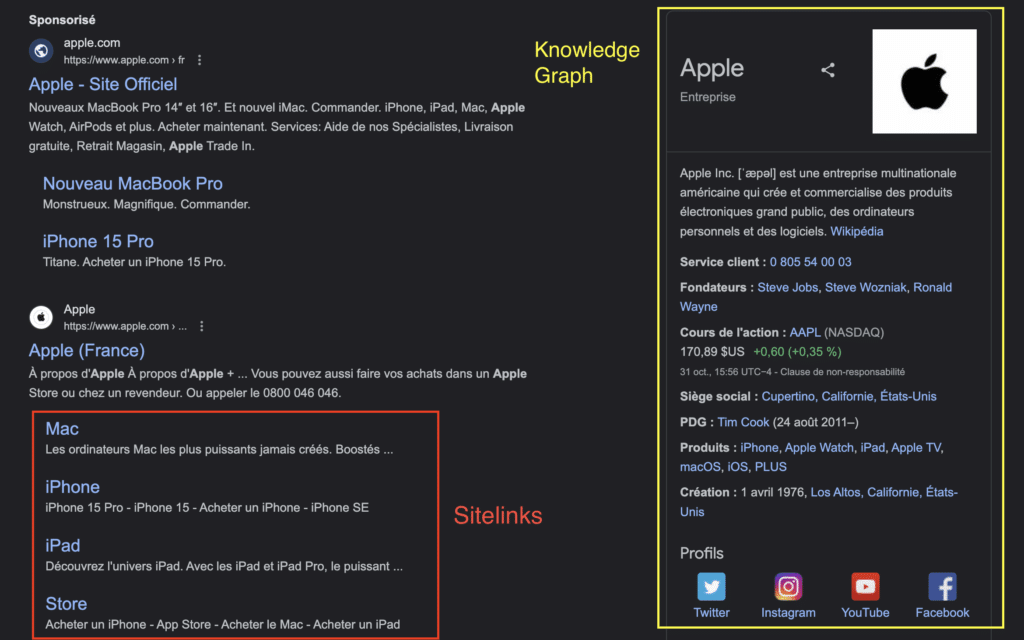This screenshot has width=1024, height=640.
Task: Open the Mac sitelink
Action: pyautogui.click(x=62, y=429)
